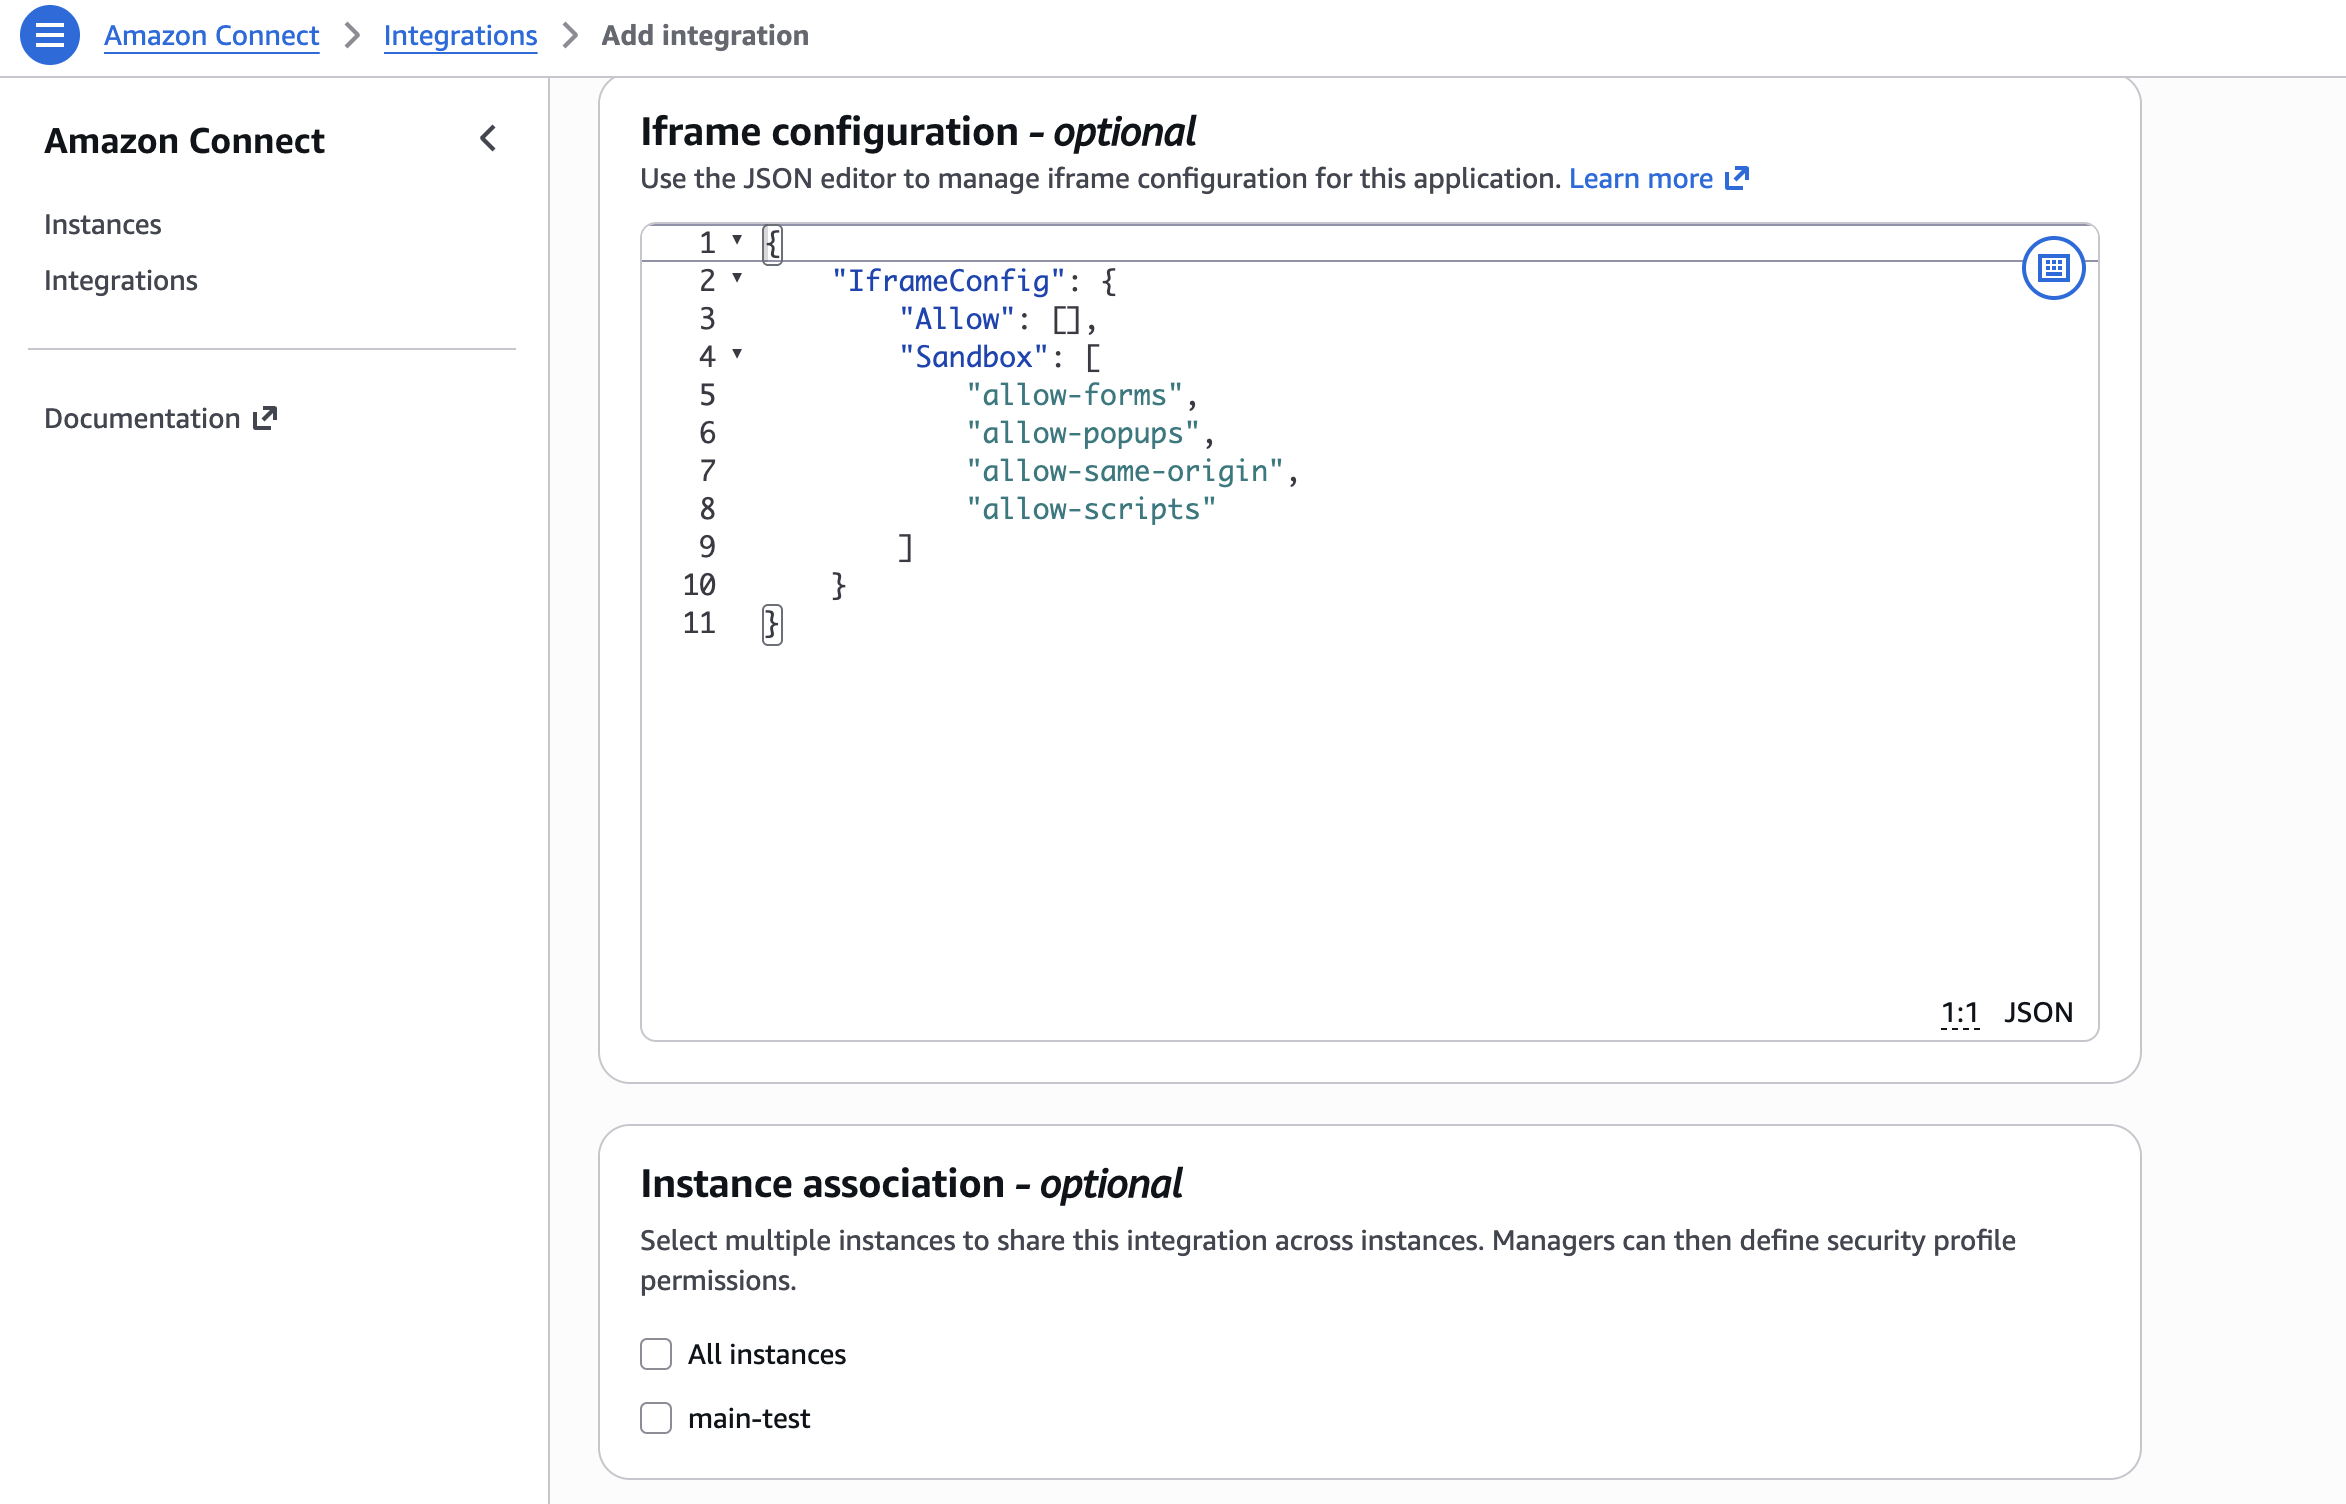Open the hamburger navigation menu

point(48,35)
